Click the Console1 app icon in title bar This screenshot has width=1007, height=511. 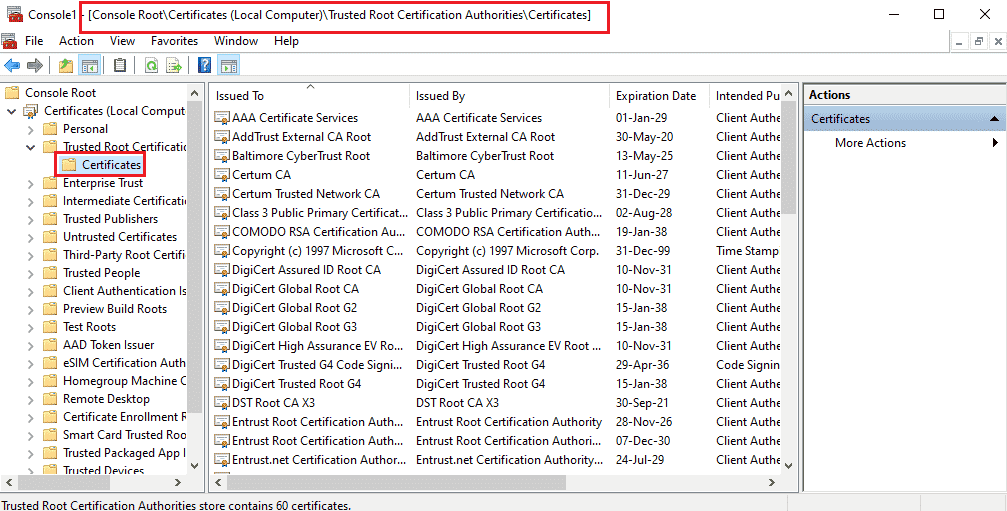14,15
